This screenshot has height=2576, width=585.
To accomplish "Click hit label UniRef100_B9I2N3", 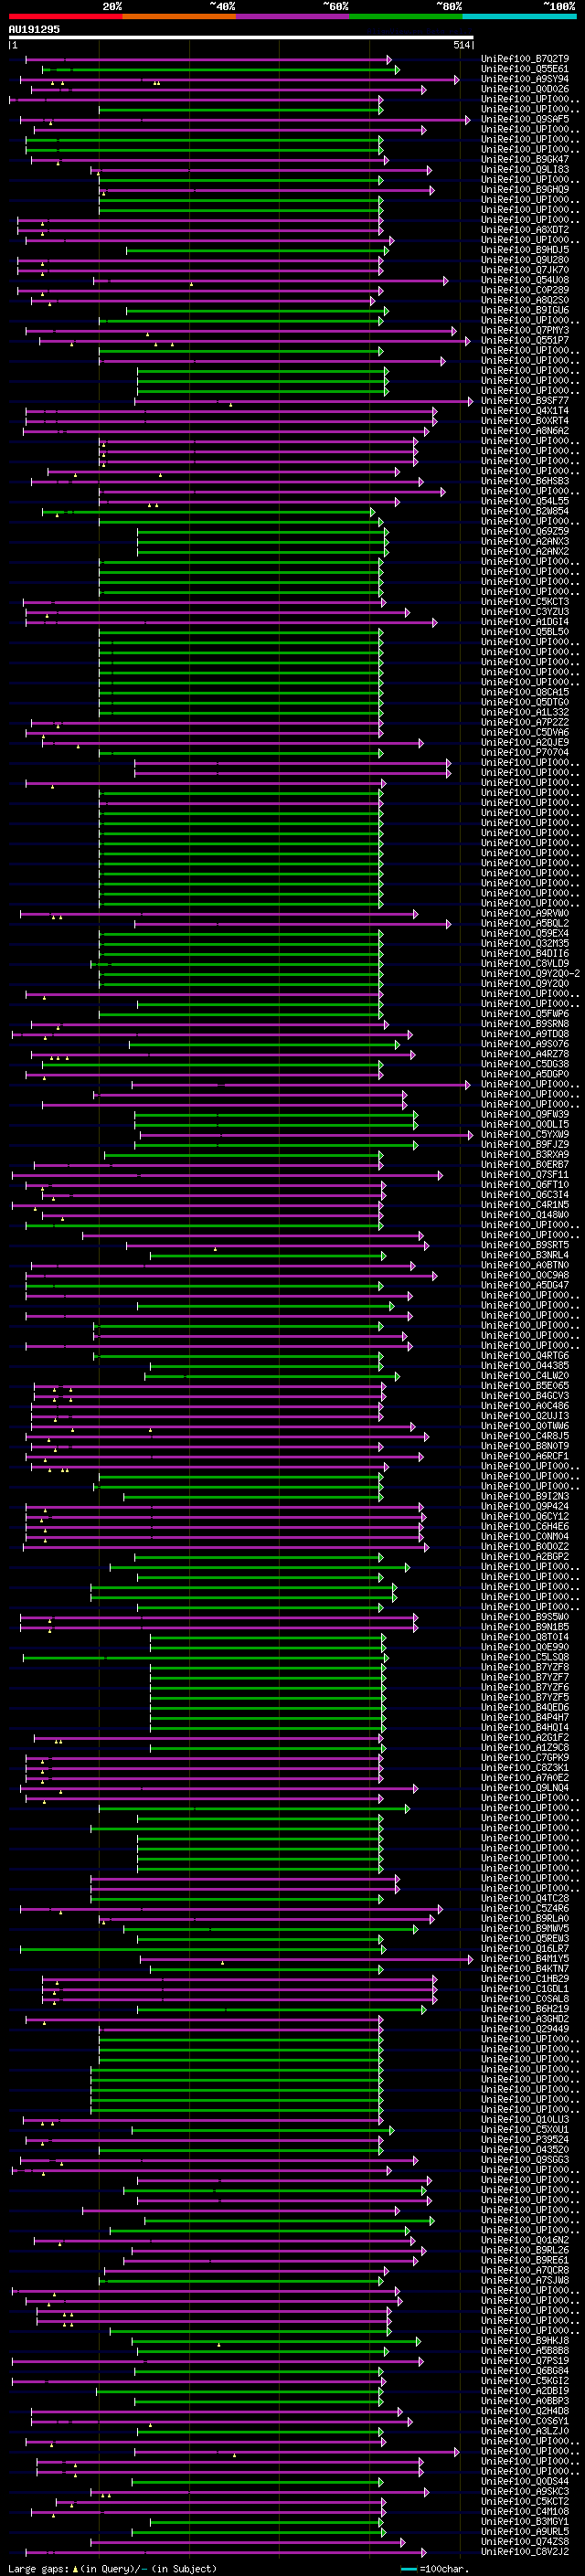I will pyautogui.click(x=525, y=1496).
